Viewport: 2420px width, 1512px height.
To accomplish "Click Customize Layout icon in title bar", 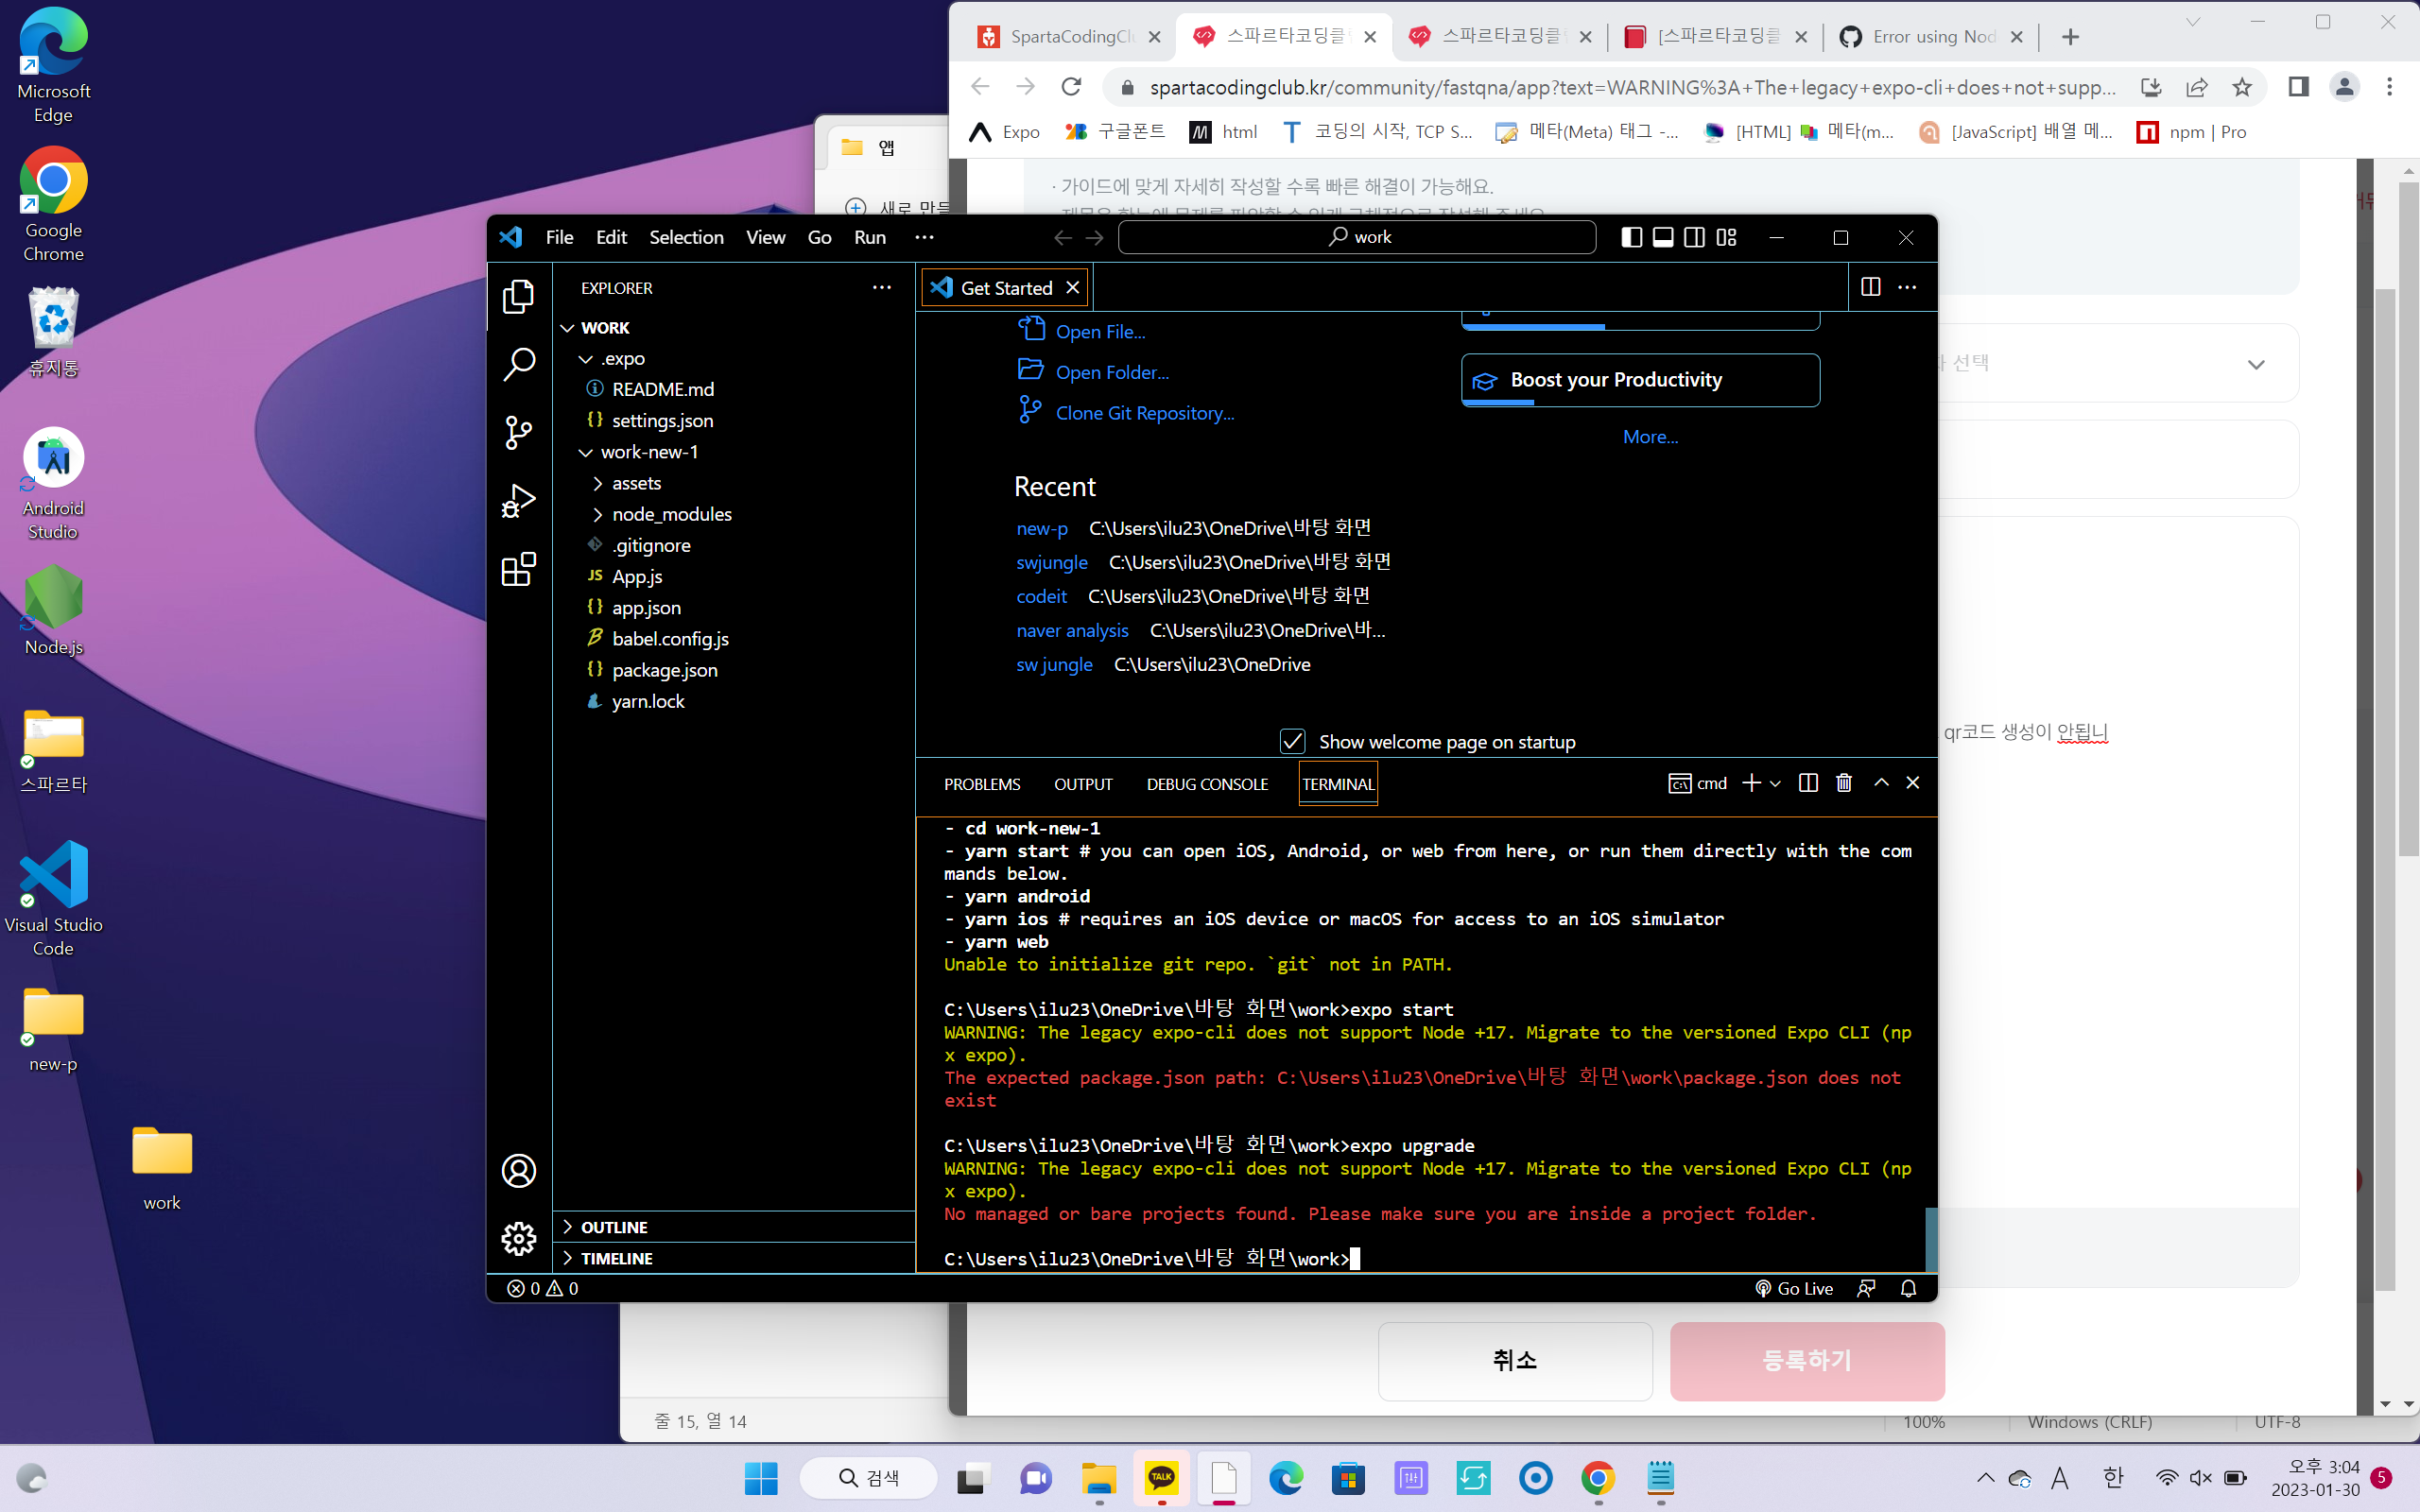I will pos(1726,237).
